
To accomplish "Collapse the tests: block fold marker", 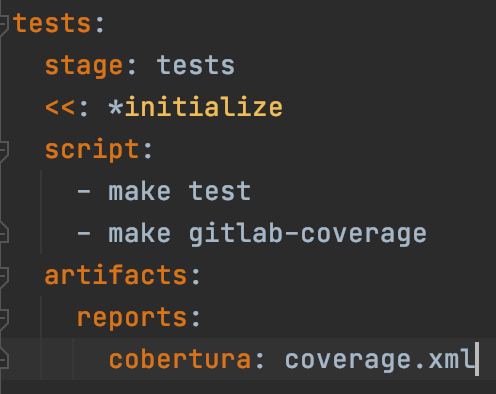I will 3,24.
